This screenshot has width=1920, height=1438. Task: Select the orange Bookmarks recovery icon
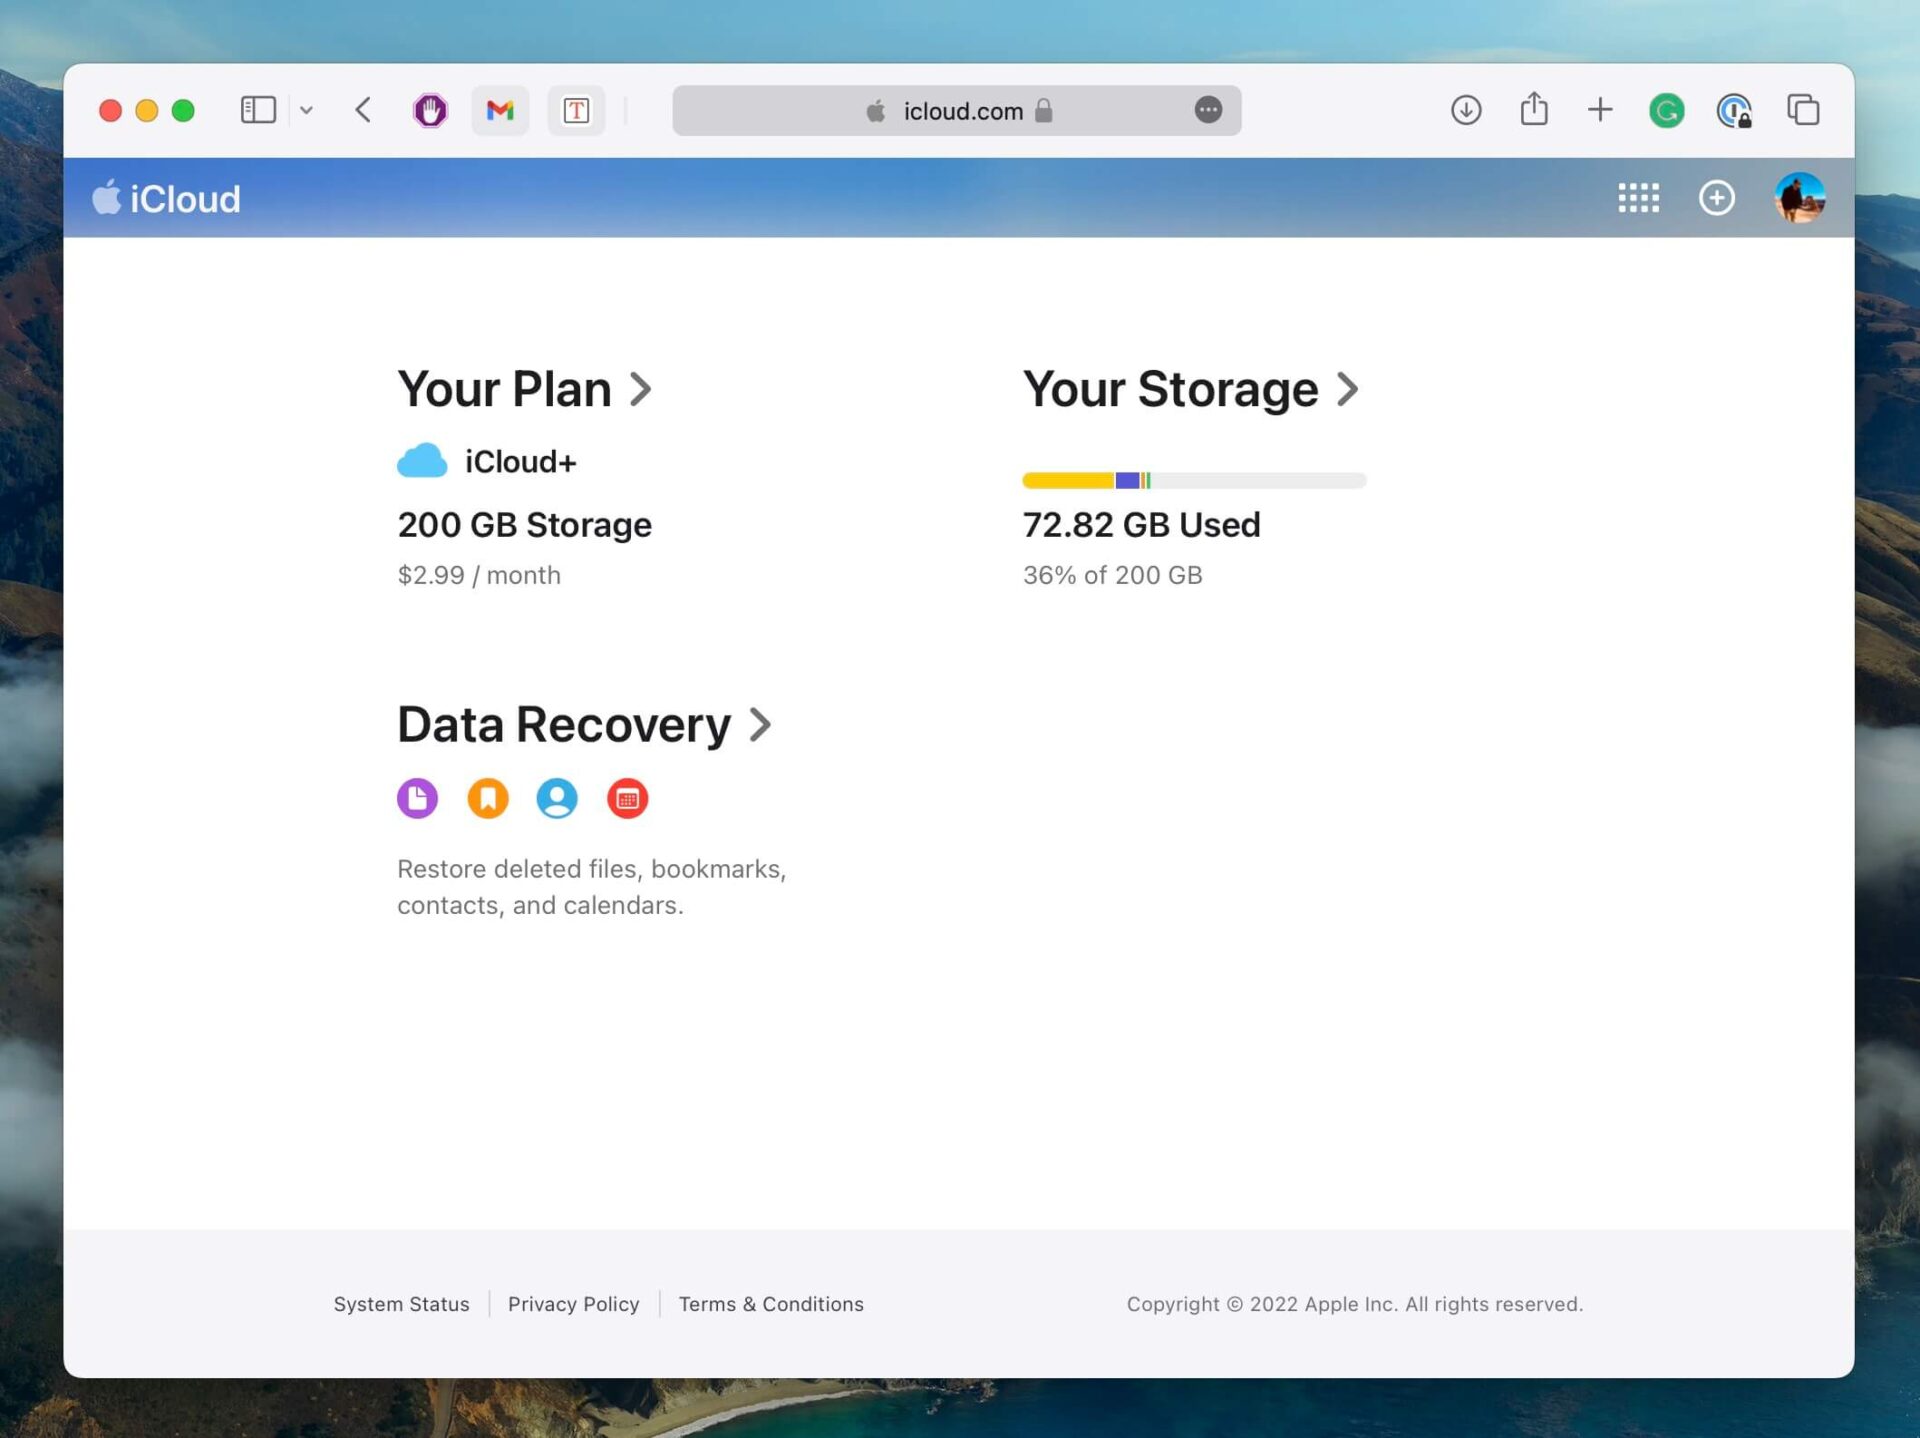pos(488,798)
